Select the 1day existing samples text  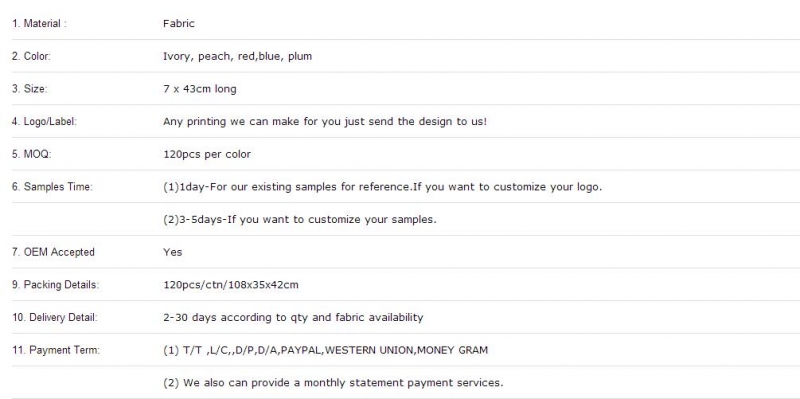[383, 187]
